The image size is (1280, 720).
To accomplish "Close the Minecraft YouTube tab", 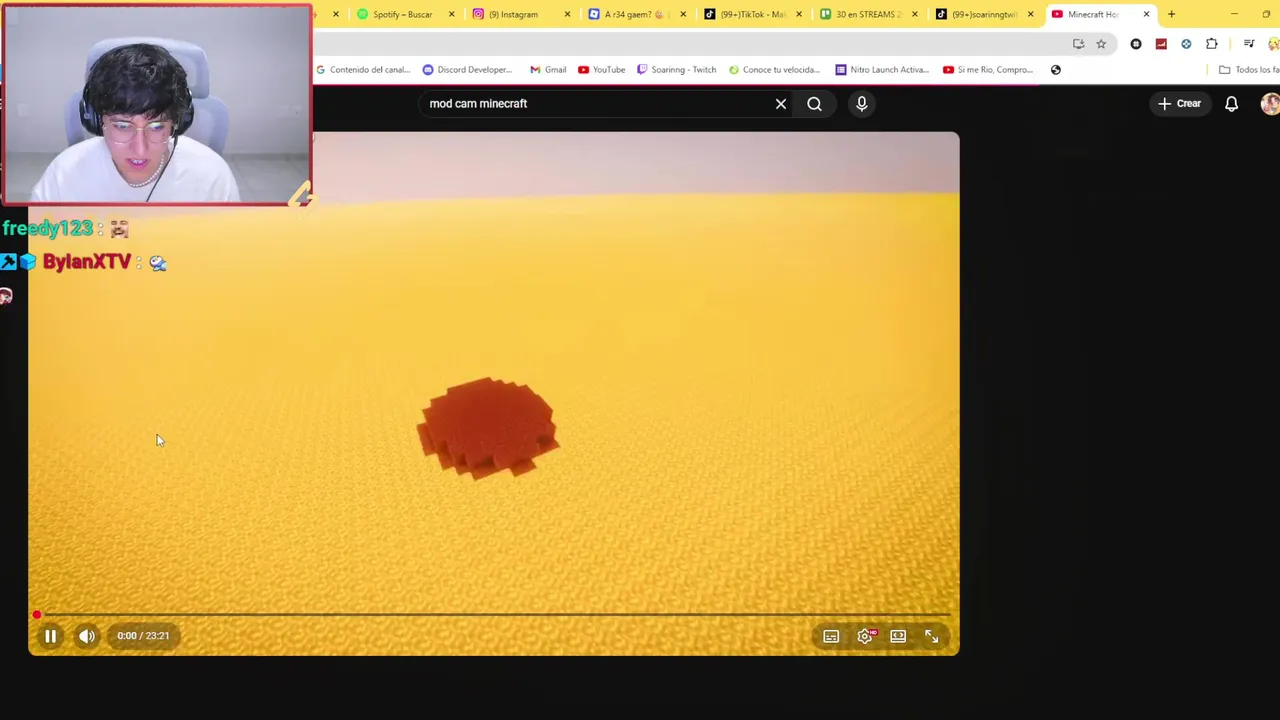I will [x=1146, y=14].
